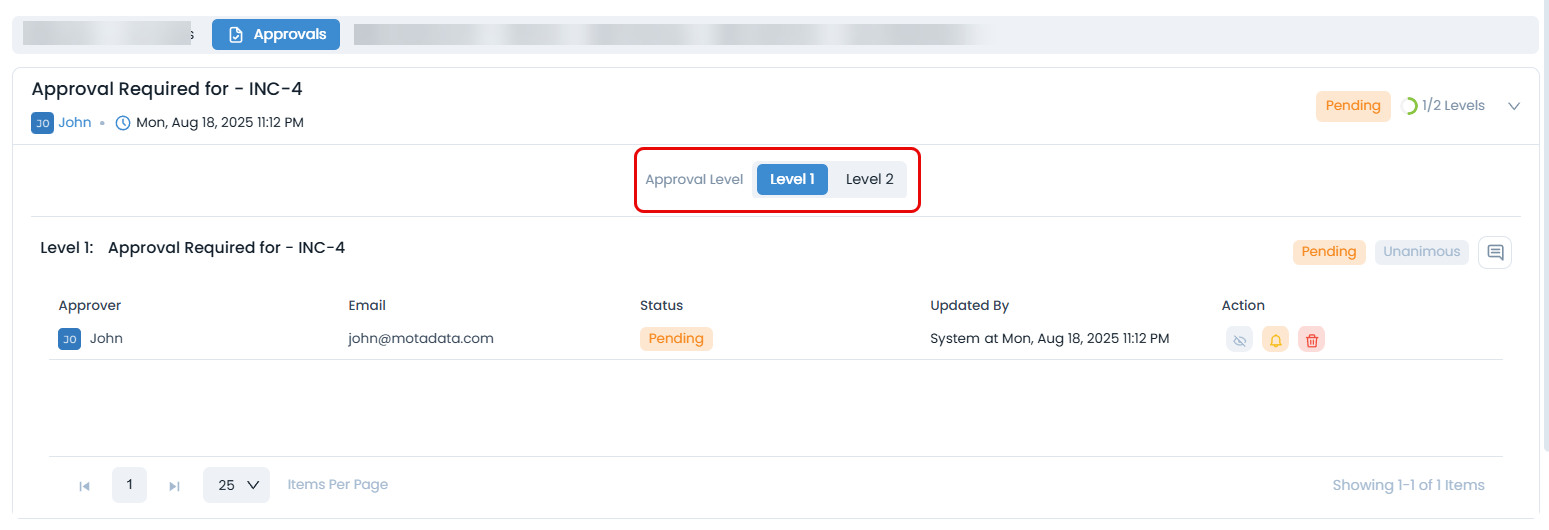Click the ignore approver eye-slash icon
The height and width of the screenshot is (530, 1549).
click(x=1239, y=340)
